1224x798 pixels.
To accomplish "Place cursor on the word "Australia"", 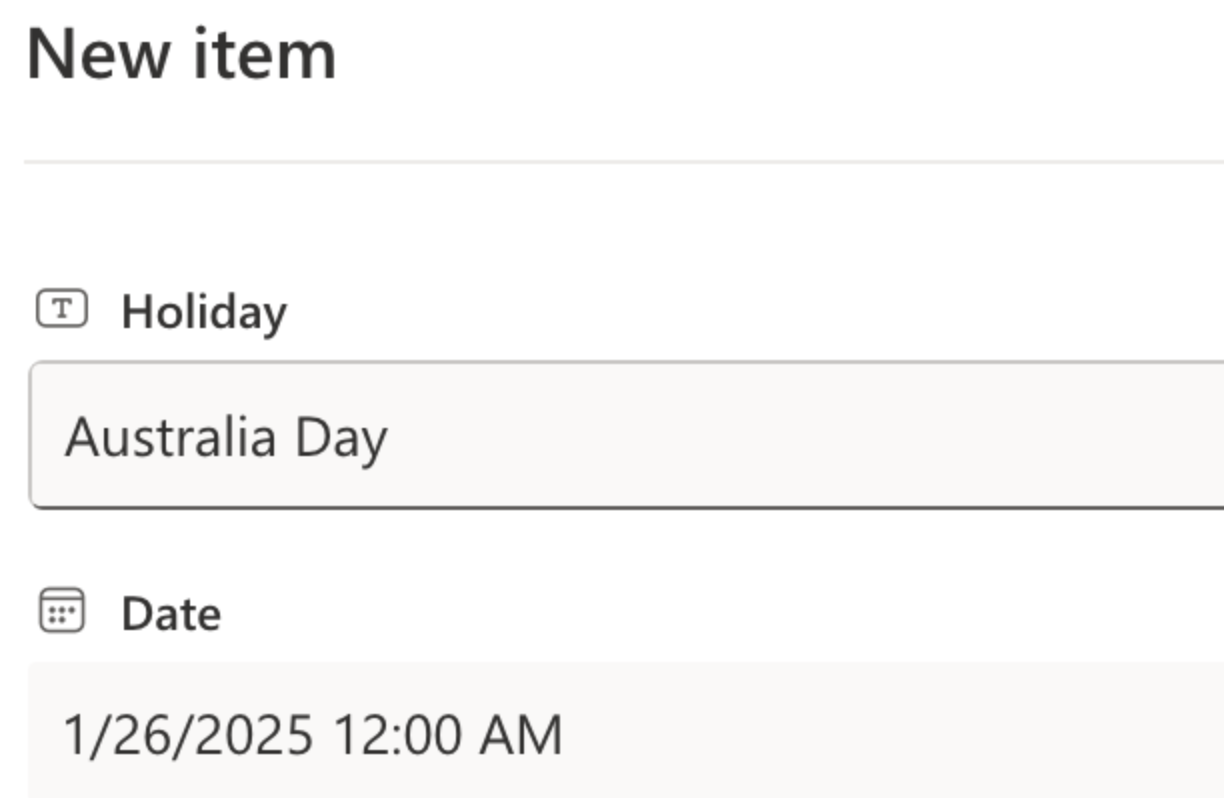I will pyautogui.click(x=170, y=437).
